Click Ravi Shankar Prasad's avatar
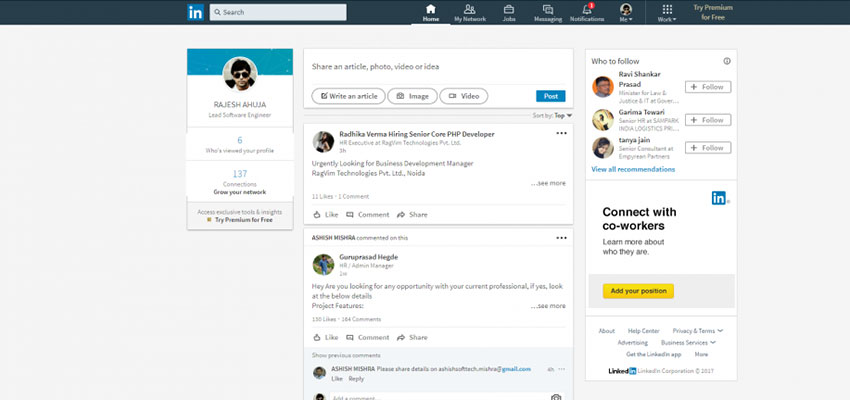The width and height of the screenshot is (850, 400). pos(603,87)
